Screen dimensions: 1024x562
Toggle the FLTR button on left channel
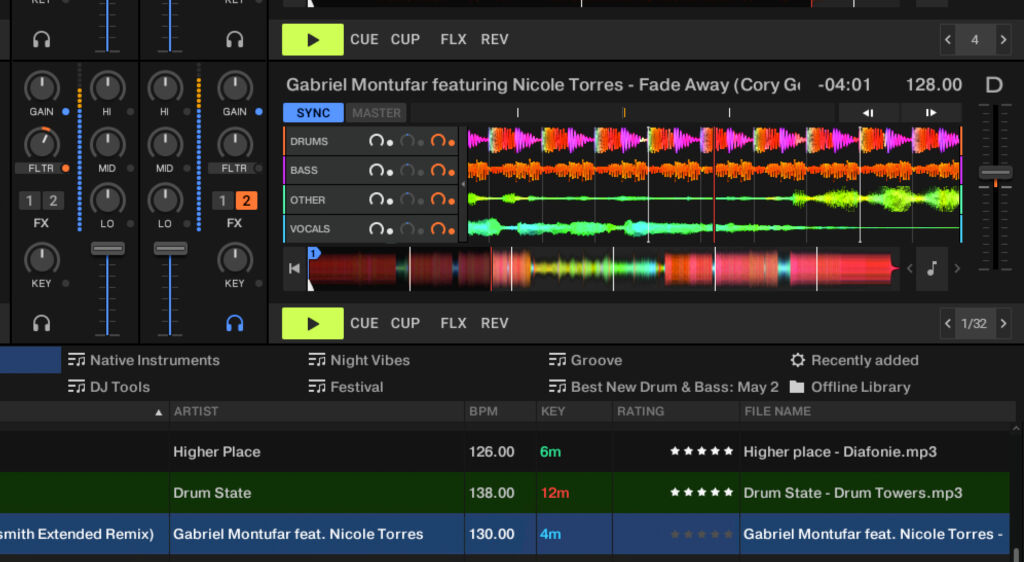pos(41,168)
